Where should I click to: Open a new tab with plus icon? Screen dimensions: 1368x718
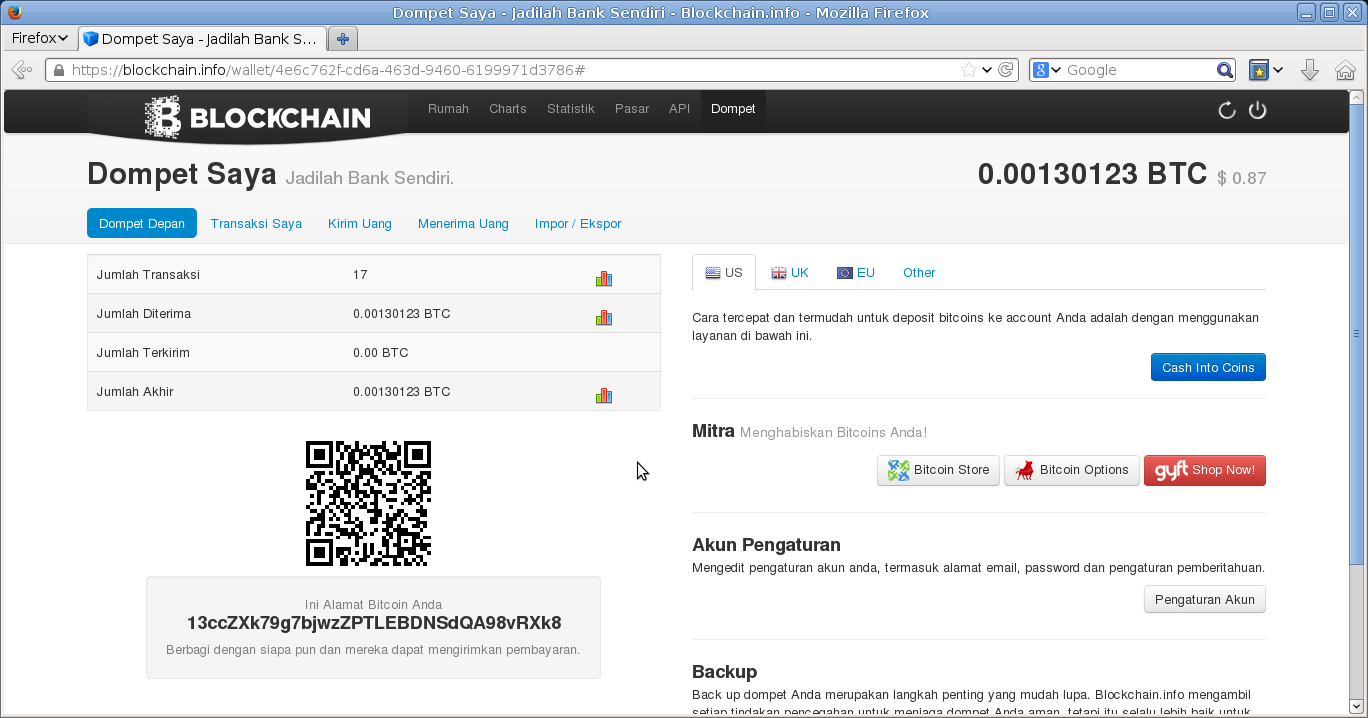(342, 39)
